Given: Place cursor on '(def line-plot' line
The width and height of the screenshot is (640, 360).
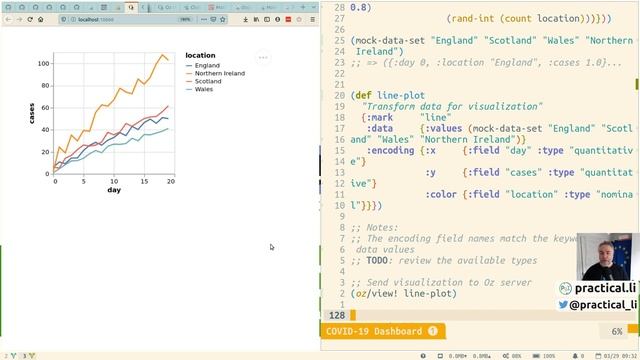Looking at the screenshot, I should tap(388, 96).
